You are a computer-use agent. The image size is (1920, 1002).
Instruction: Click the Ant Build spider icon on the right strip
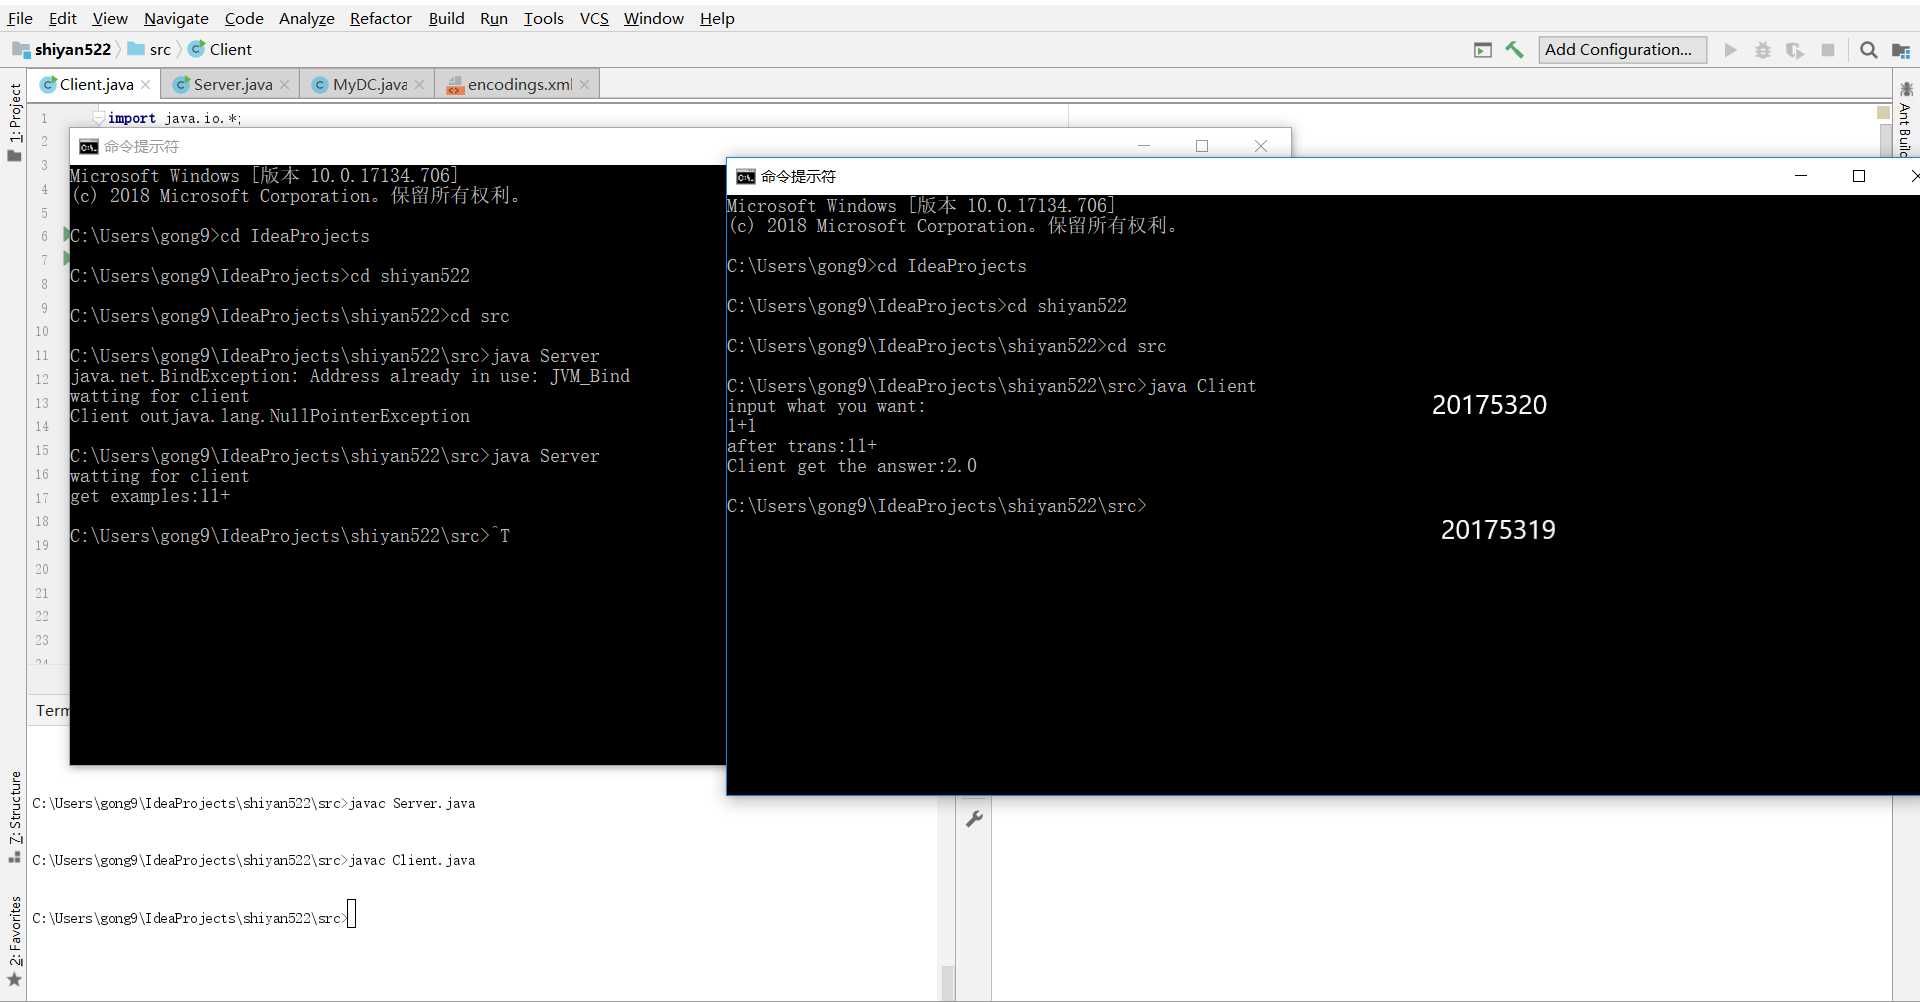pyautogui.click(x=1906, y=89)
